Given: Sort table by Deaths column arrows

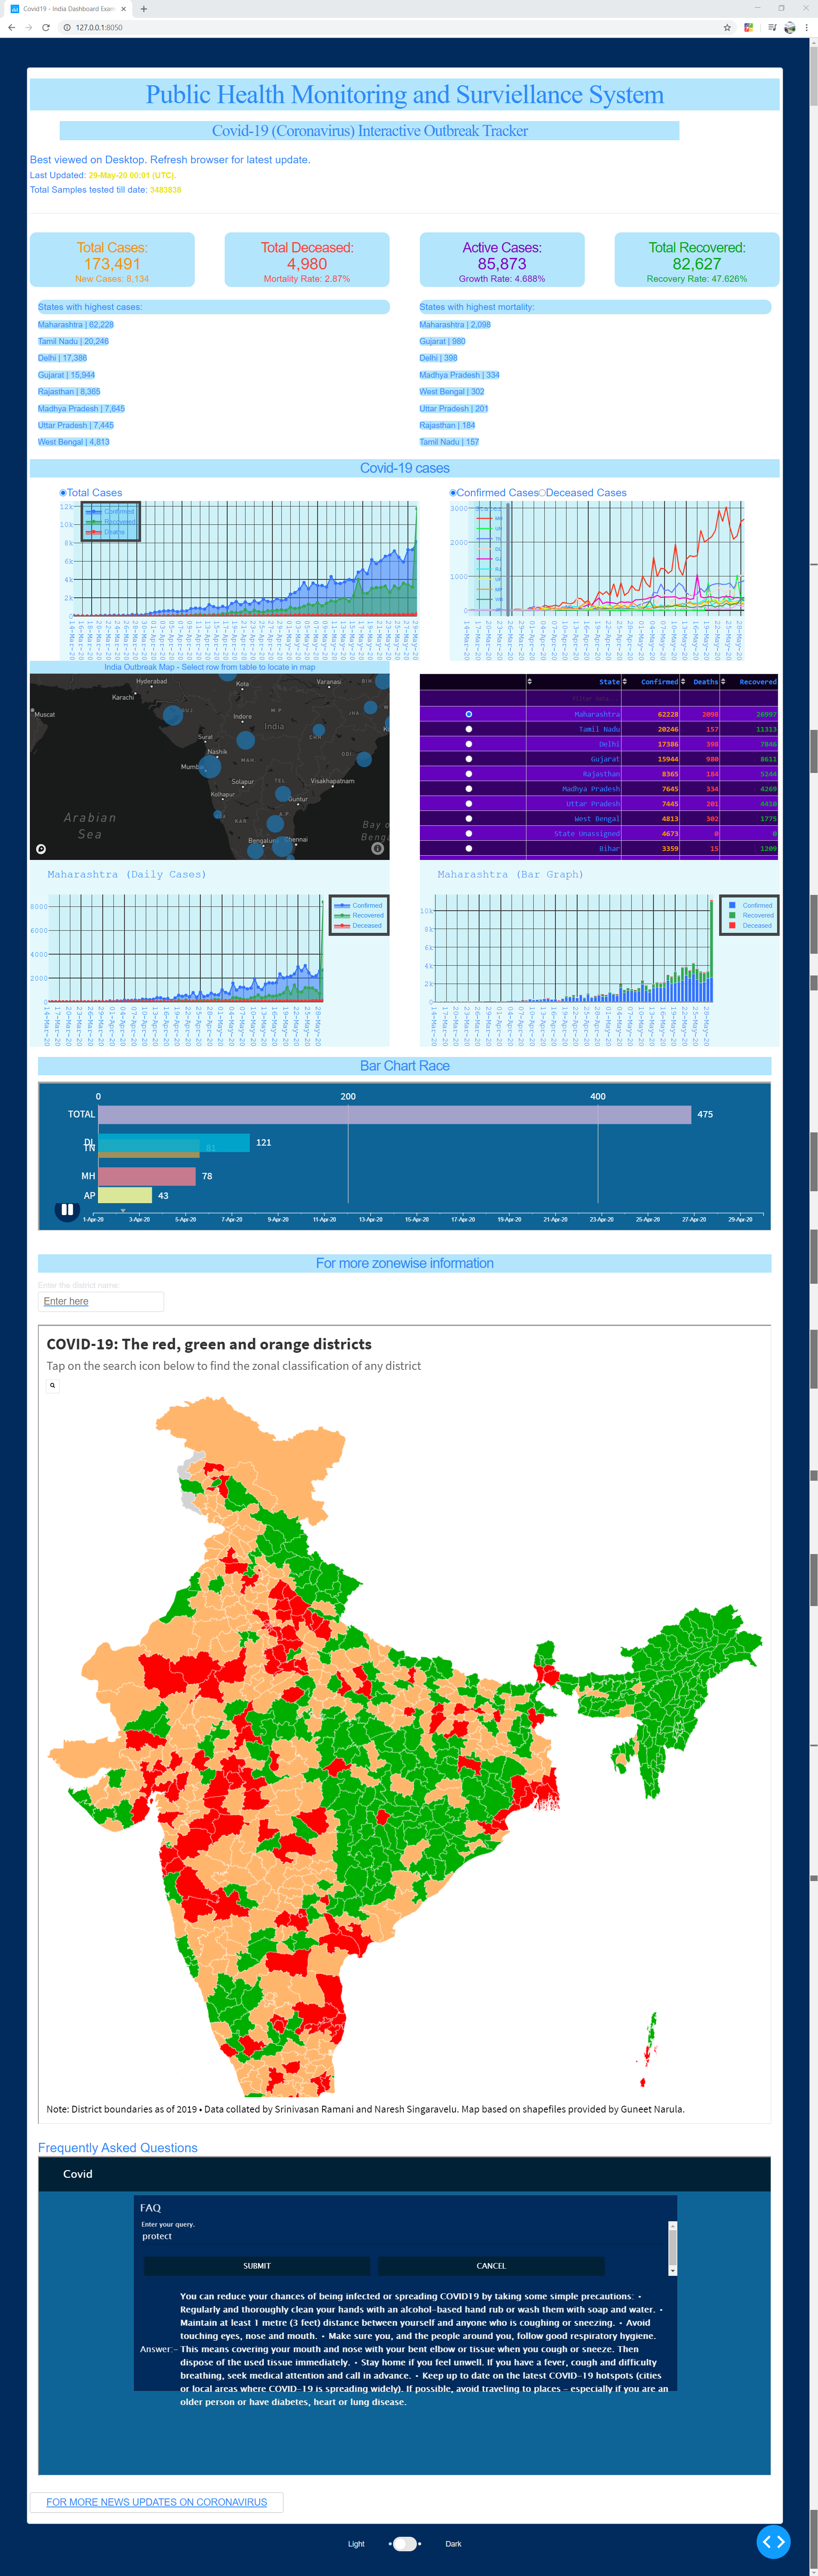Looking at the screenshot, I should (683, 682).
